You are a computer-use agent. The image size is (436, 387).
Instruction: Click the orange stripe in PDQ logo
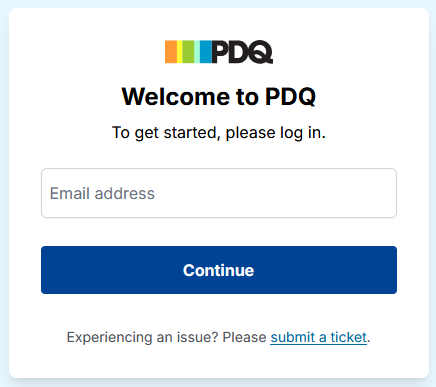pos(171,52)
